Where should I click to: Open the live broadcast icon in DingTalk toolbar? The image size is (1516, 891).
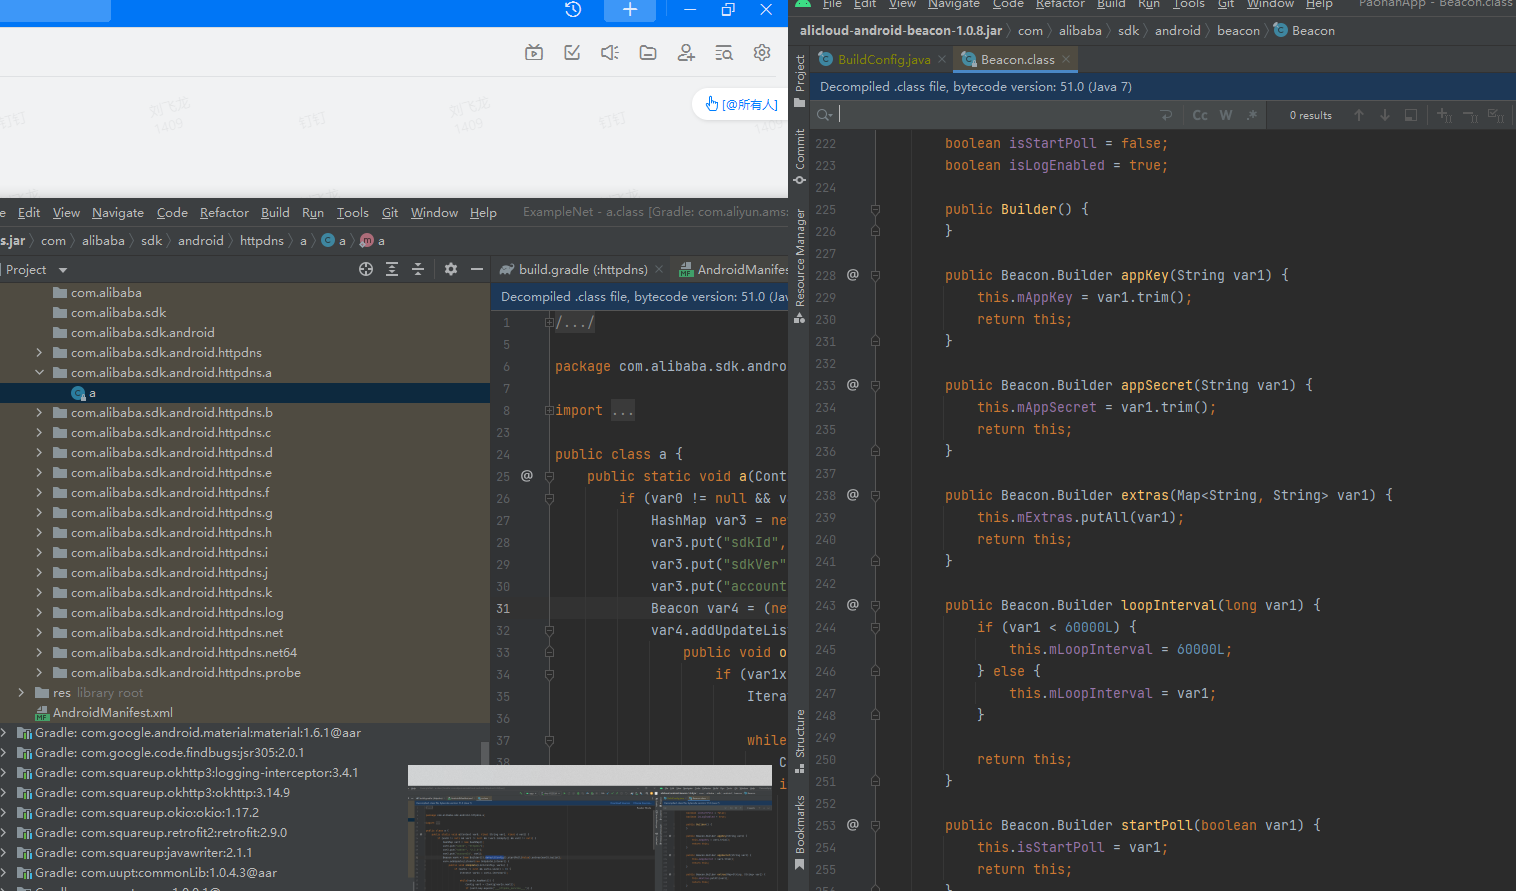click(534, 53)
